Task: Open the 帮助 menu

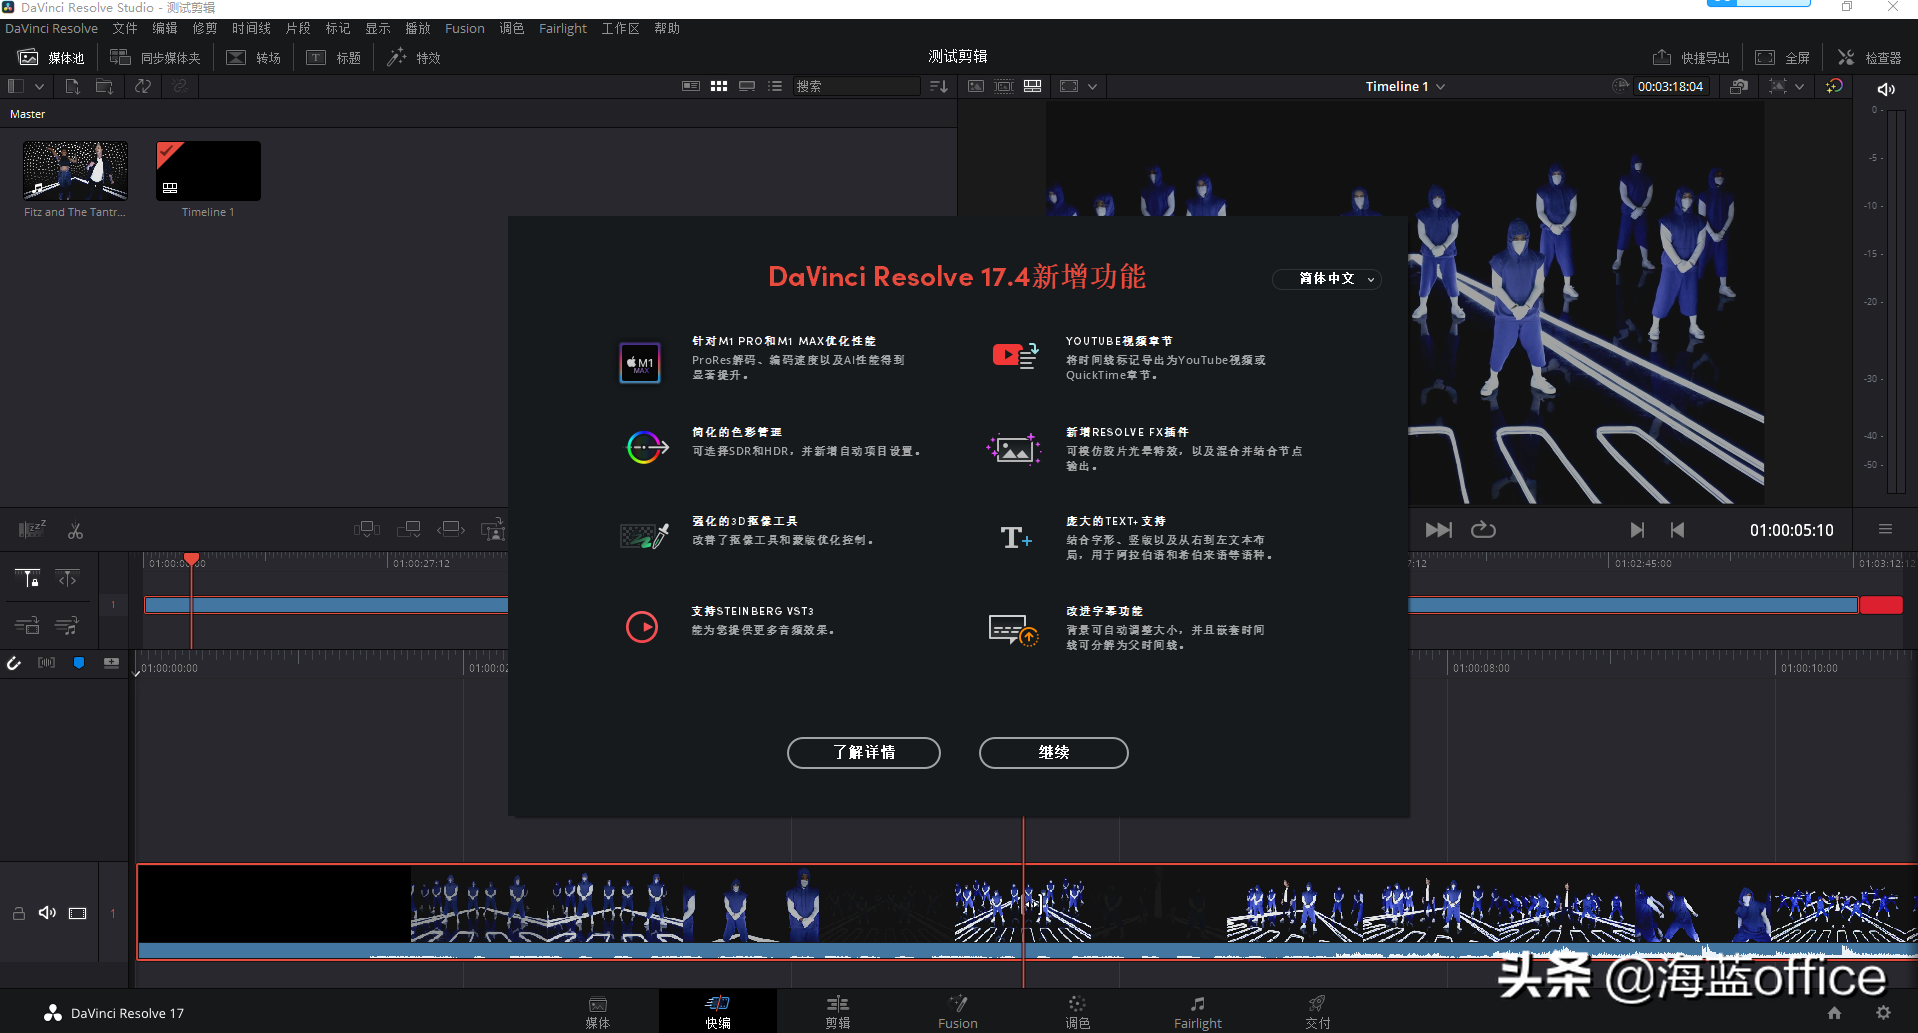Action: click(667, 29)
